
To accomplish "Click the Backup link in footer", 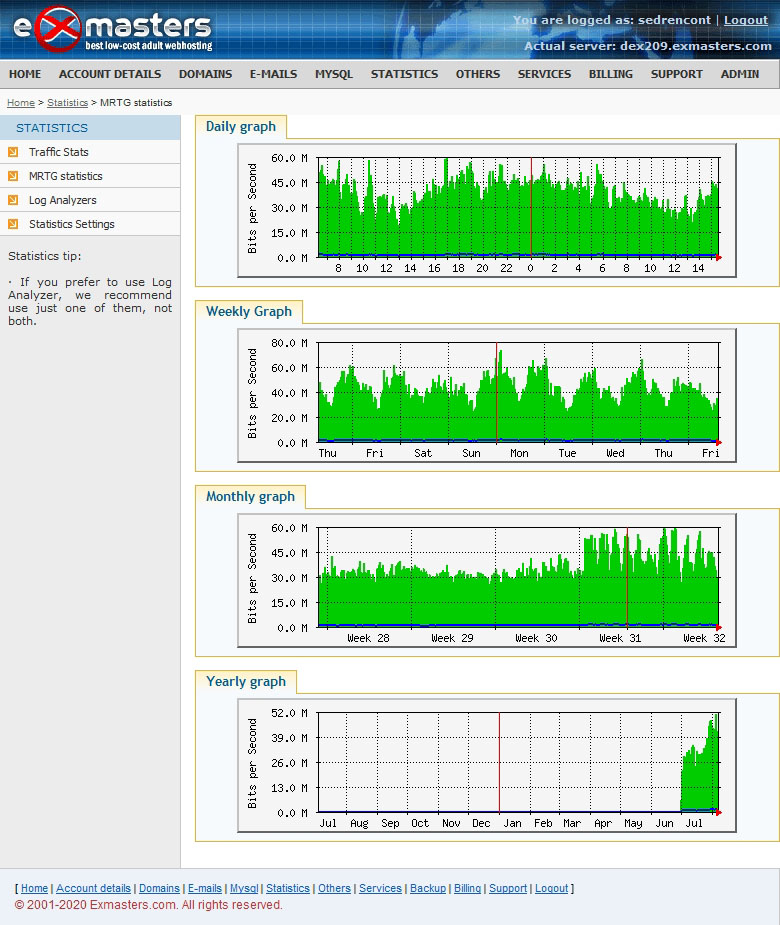I will pyautogui.click(x=427, y=888).
